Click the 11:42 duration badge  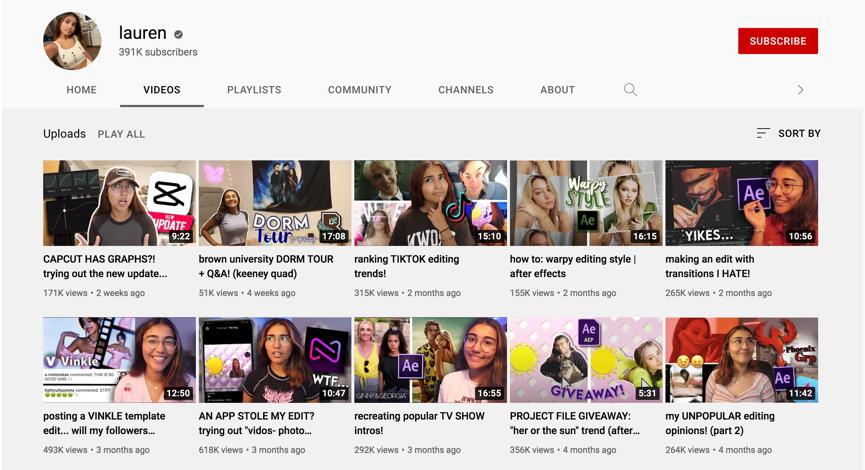pyautogui.click(x=800, y=393)
